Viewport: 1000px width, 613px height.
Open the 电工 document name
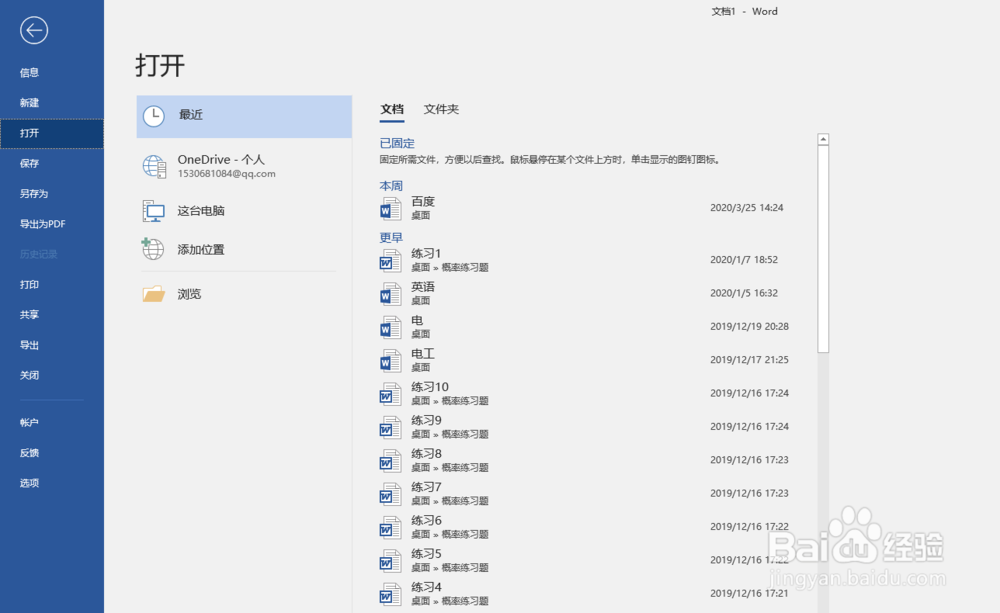(423, 353)
